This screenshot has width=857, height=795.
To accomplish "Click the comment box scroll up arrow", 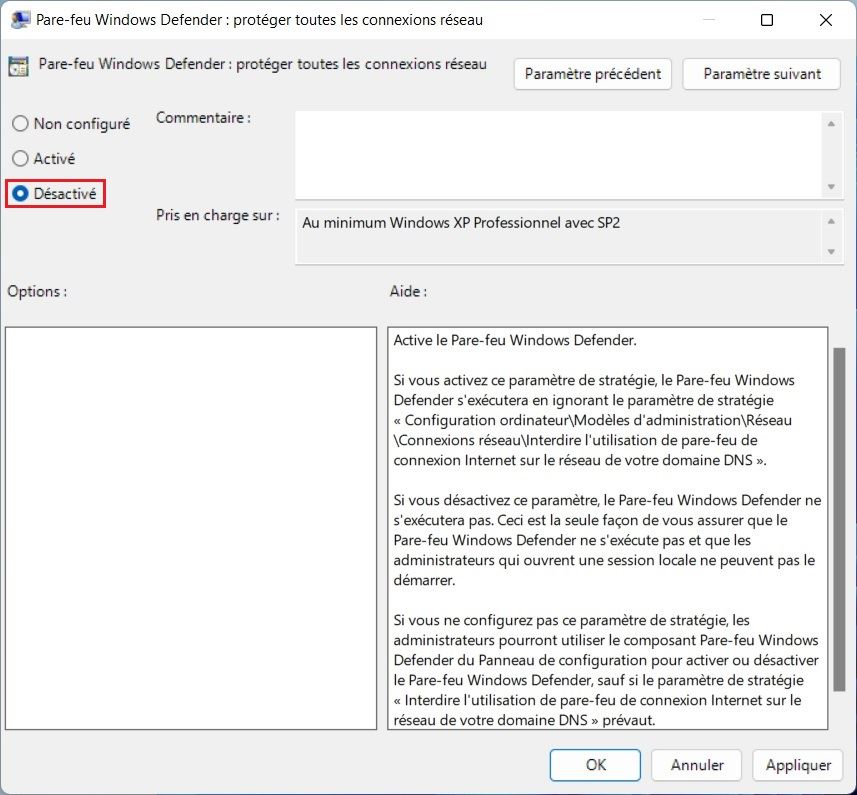I will [830, 123].
